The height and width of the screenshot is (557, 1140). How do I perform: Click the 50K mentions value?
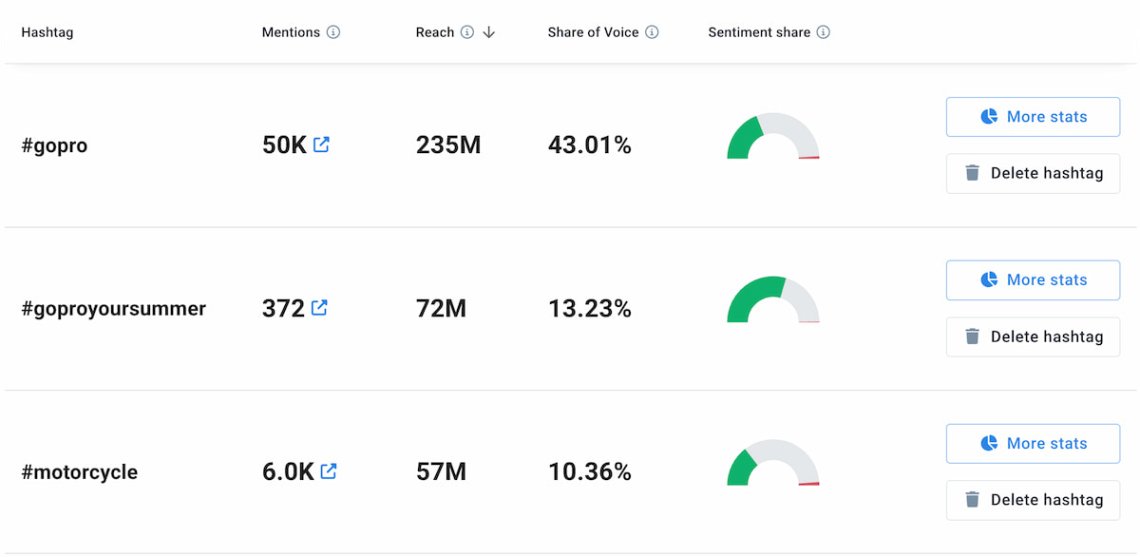(285, 145)
